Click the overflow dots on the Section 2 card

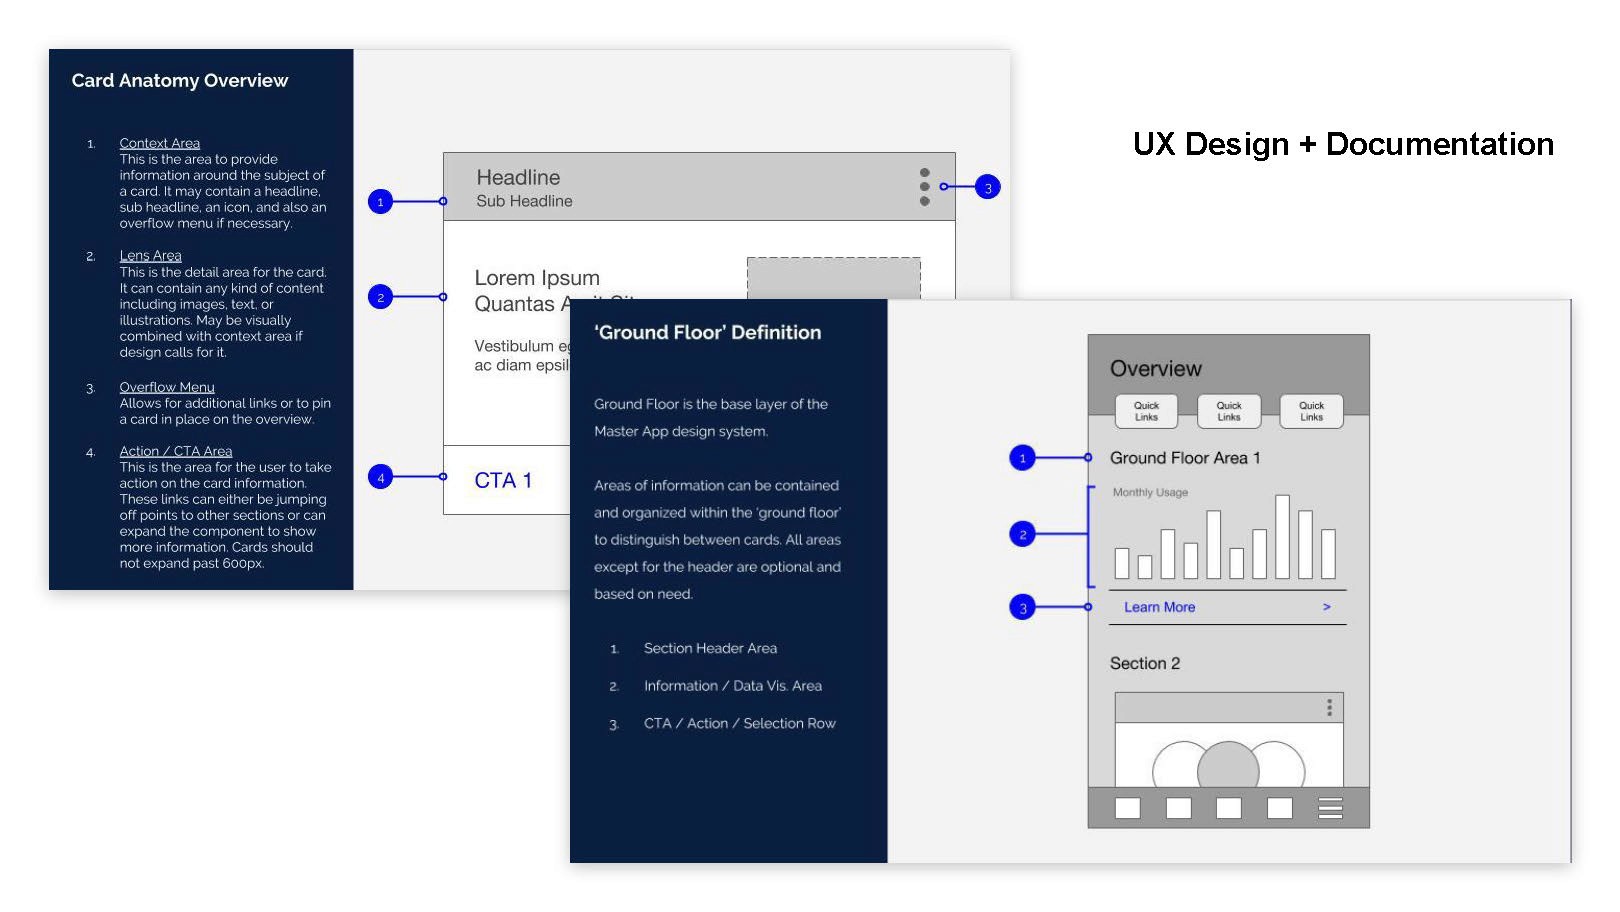point(1329,708)
